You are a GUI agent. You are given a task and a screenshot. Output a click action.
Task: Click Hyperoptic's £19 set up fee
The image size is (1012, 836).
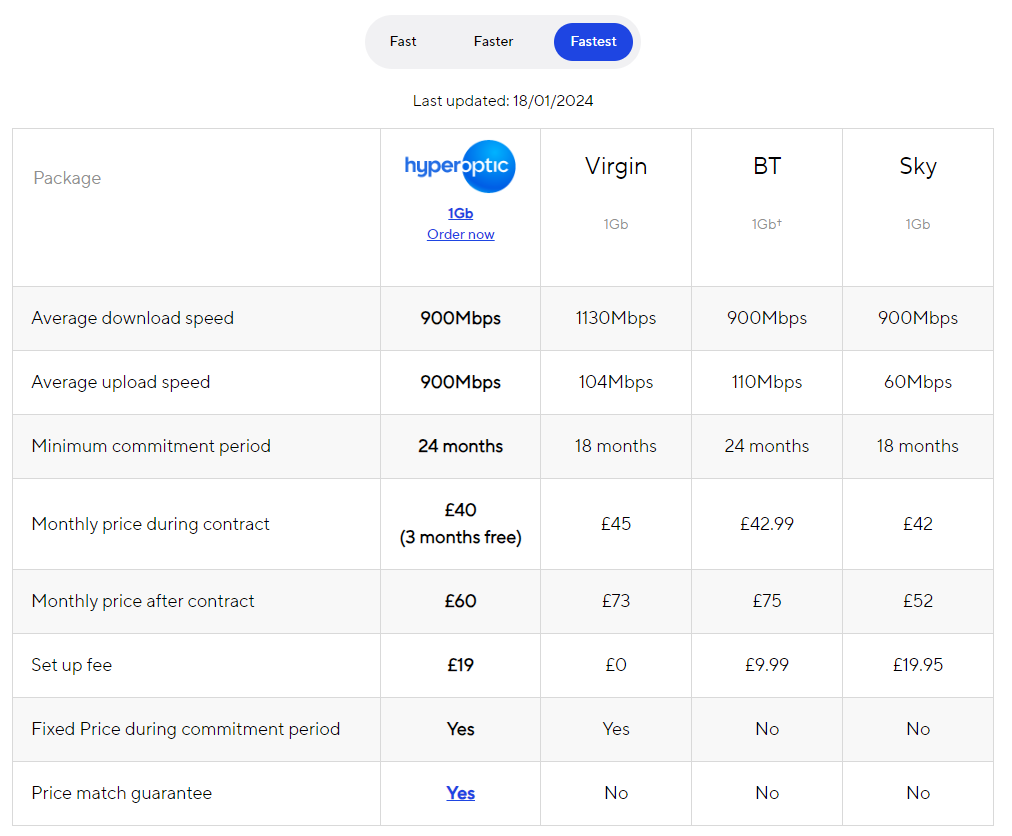click(x=460, y=664)
